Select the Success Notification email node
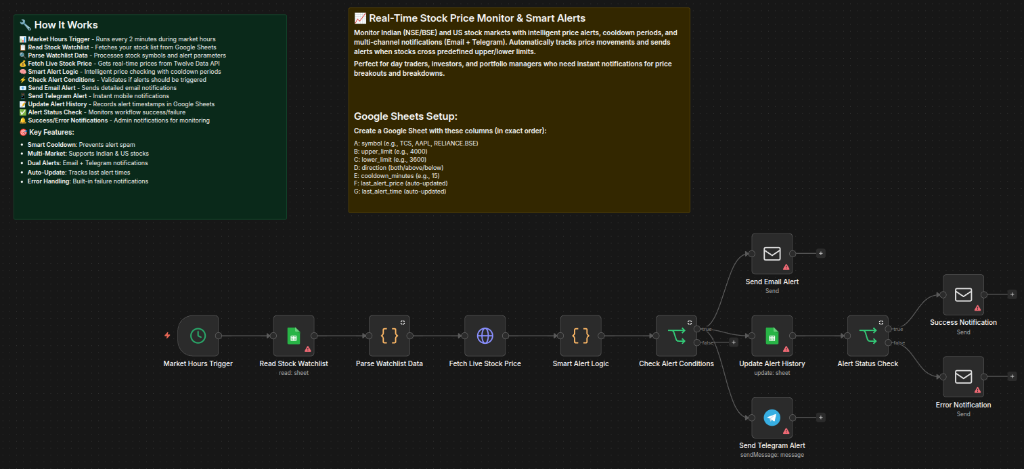 click(963, 295)
